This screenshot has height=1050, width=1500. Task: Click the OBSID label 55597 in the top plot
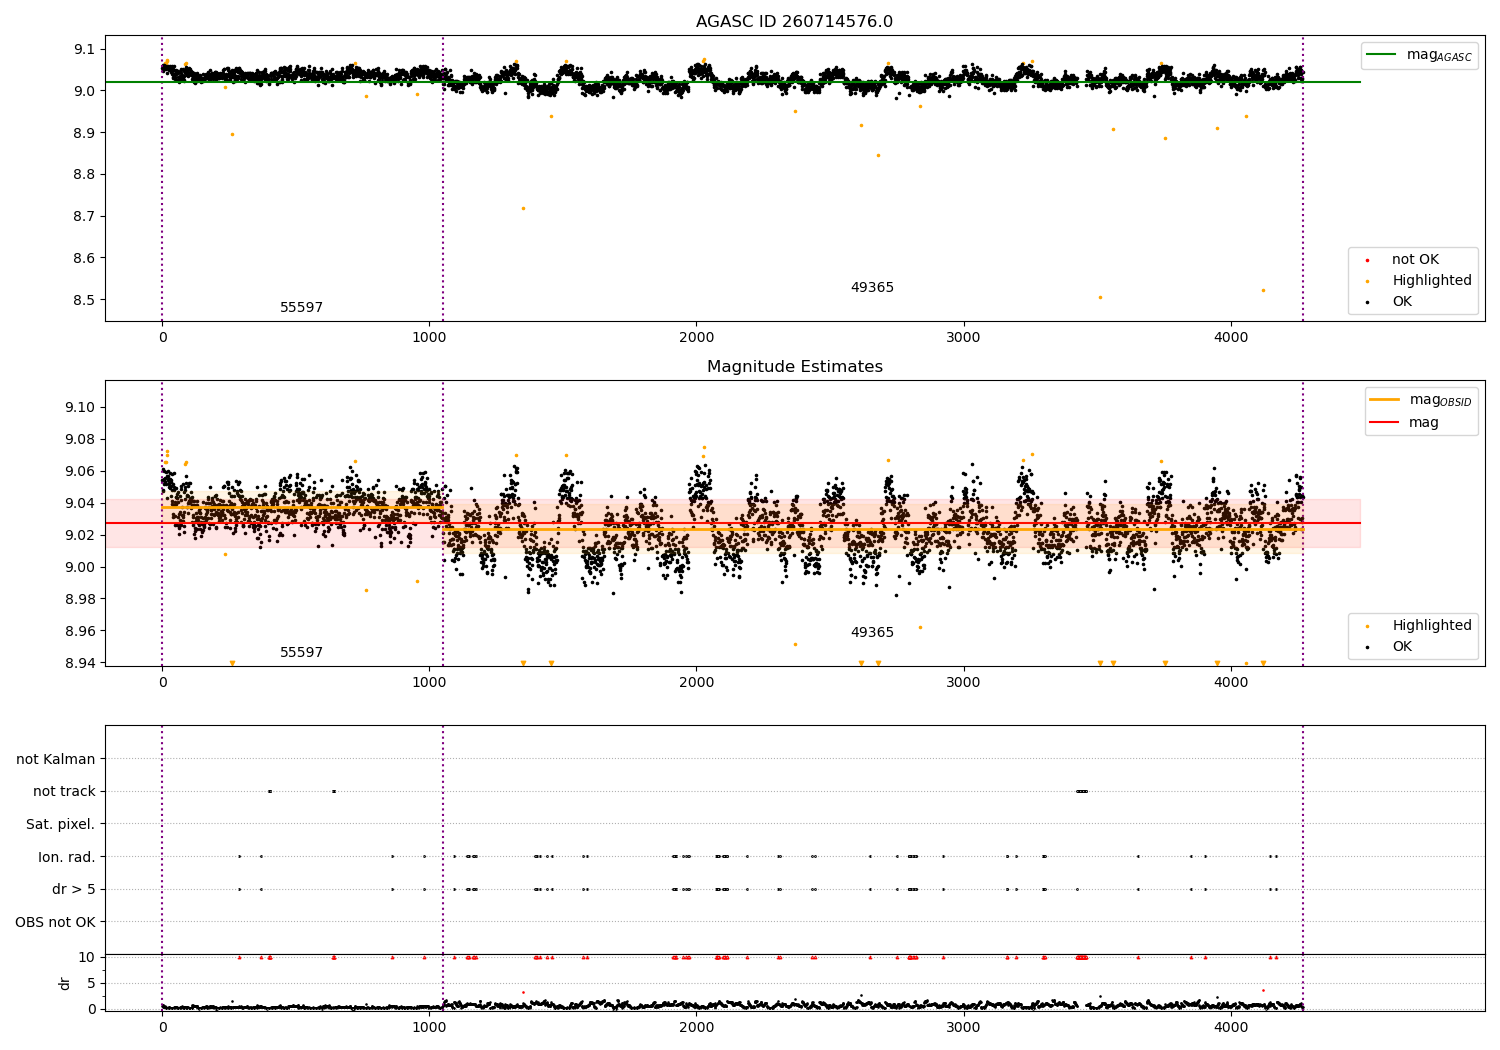click(x=301, y=308)
